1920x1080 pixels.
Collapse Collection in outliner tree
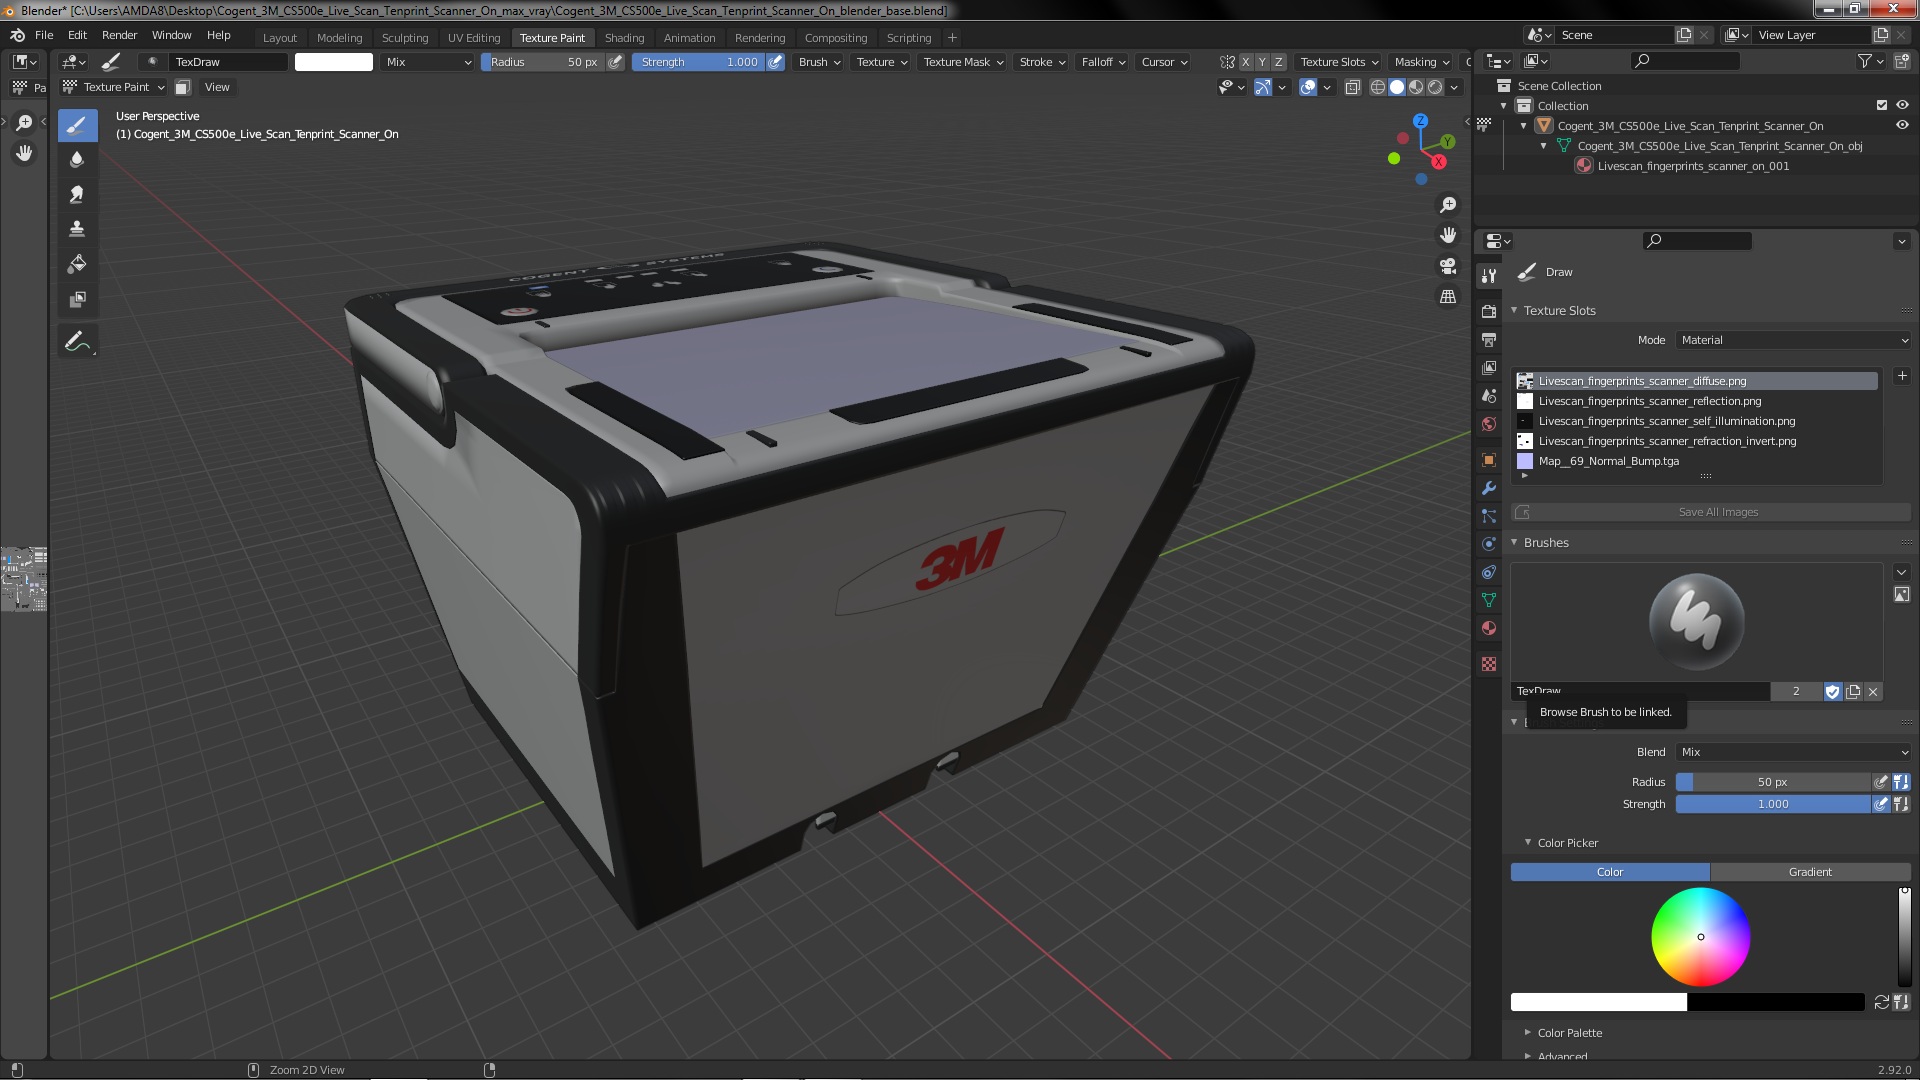click(x=1503, y=105)
